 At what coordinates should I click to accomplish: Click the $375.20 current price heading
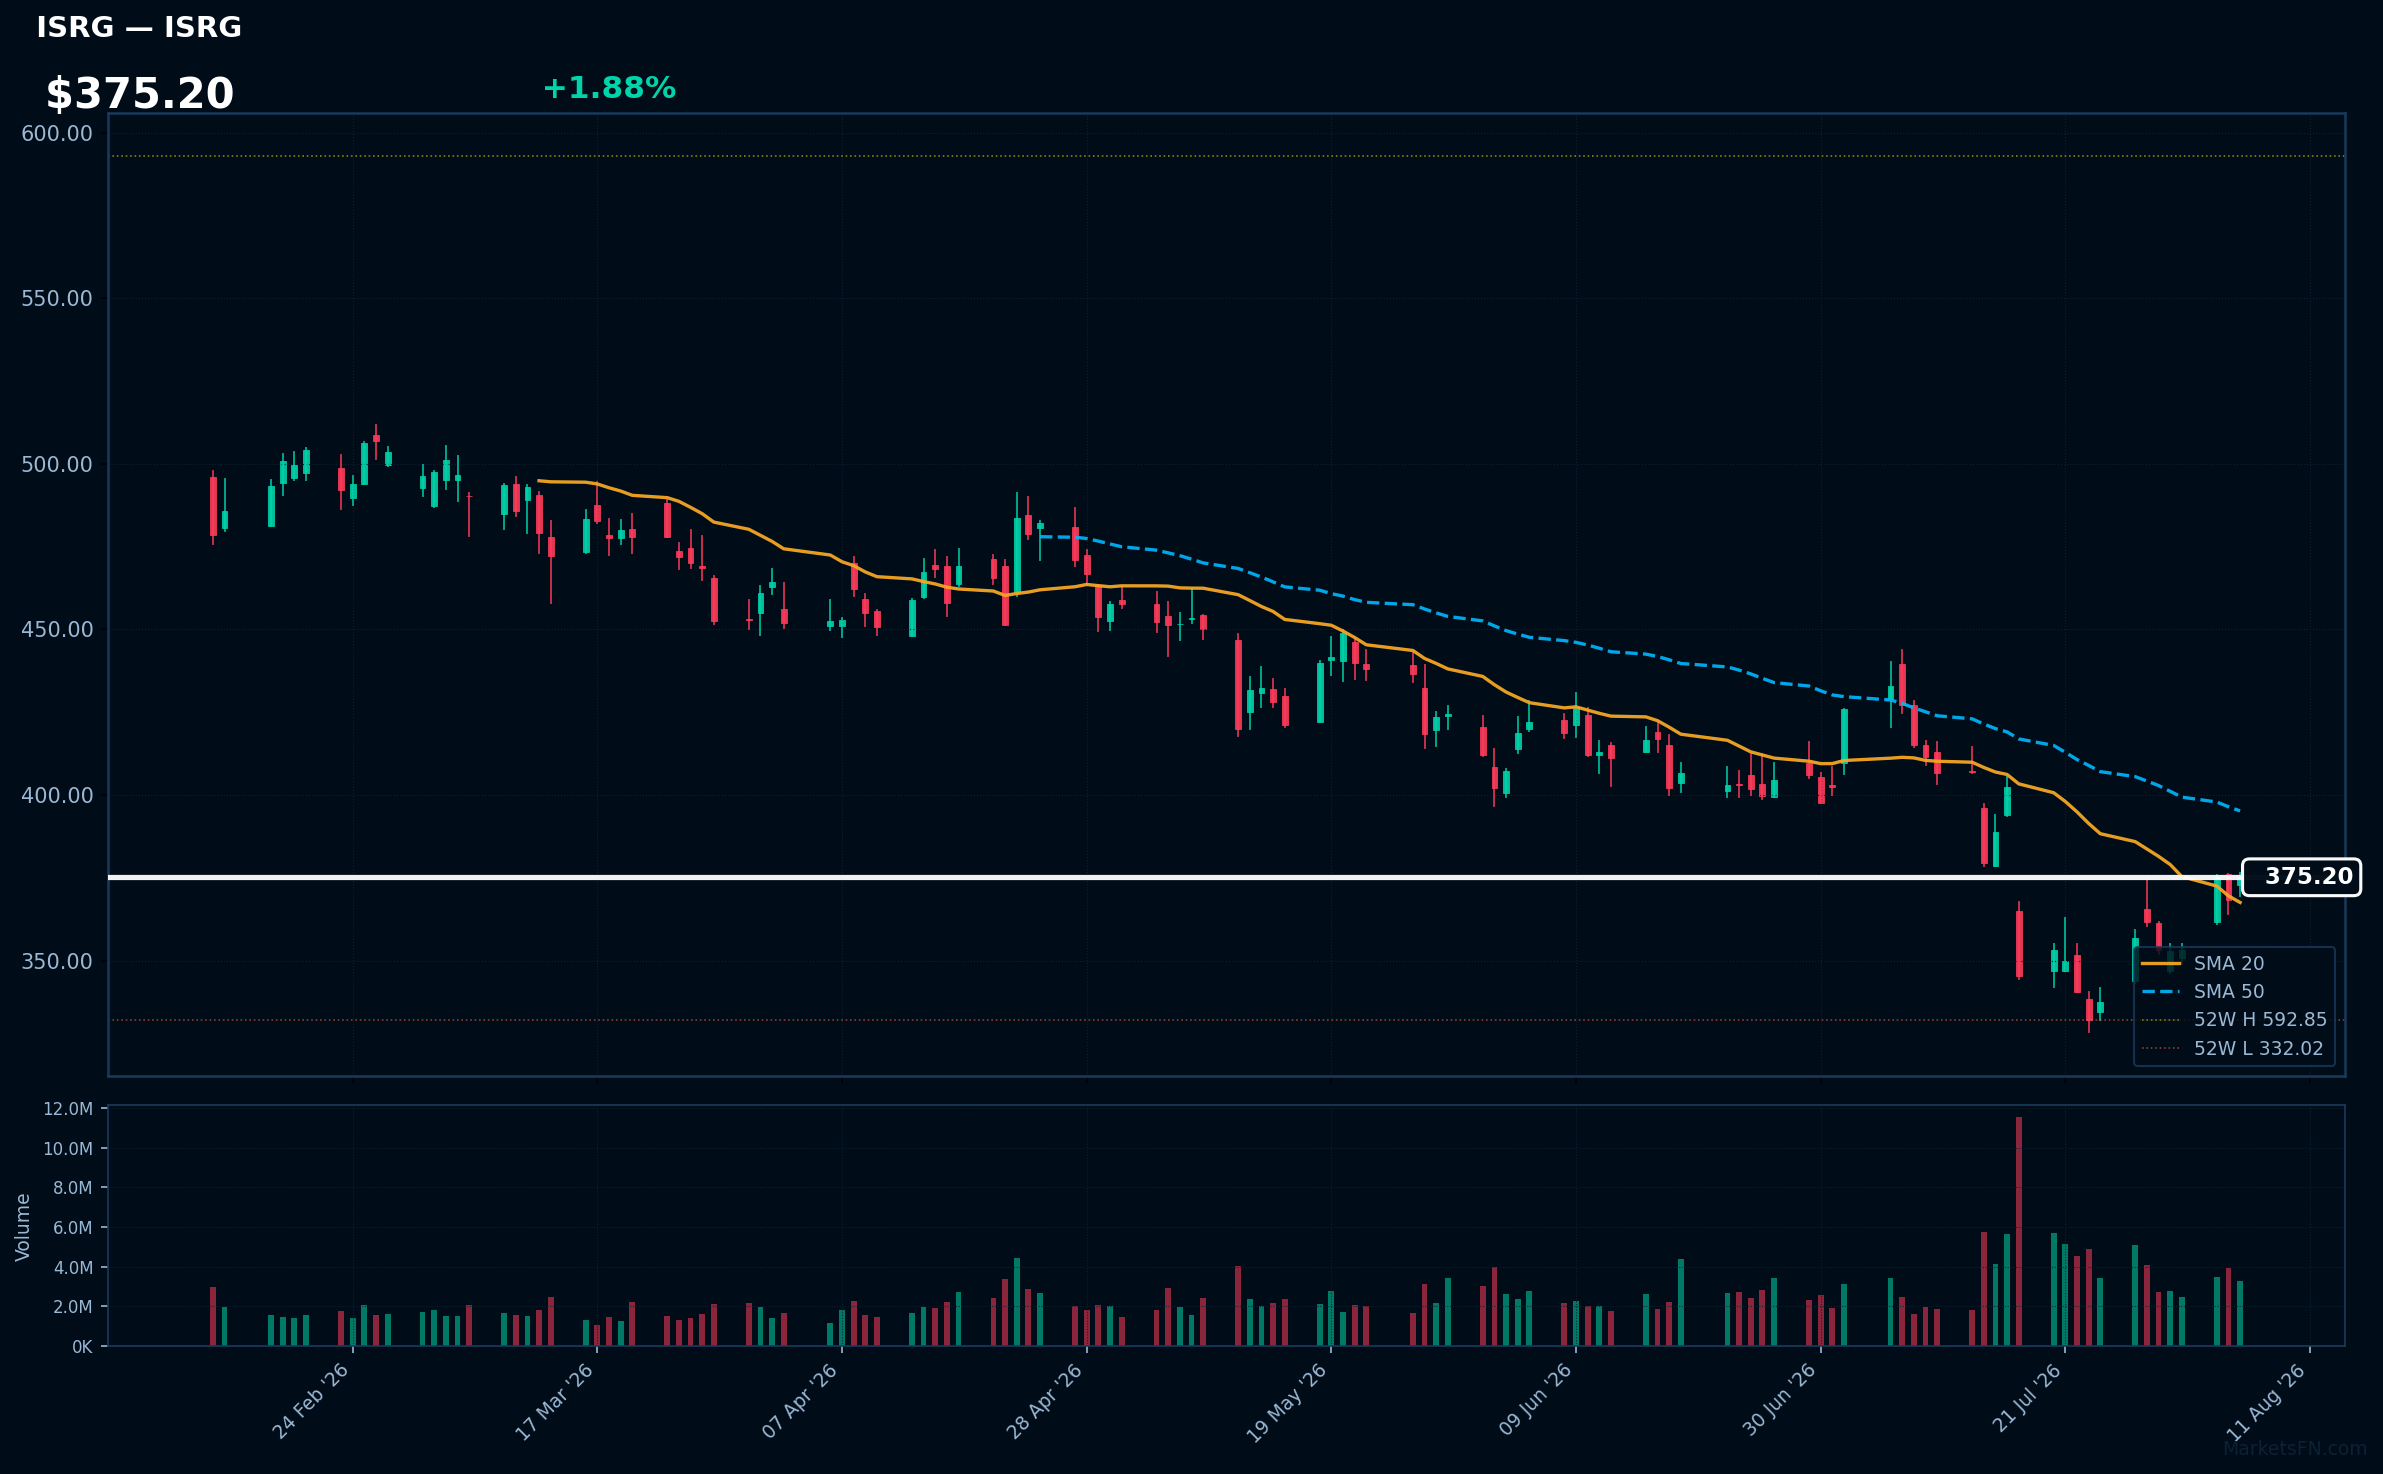pos(140,94)
